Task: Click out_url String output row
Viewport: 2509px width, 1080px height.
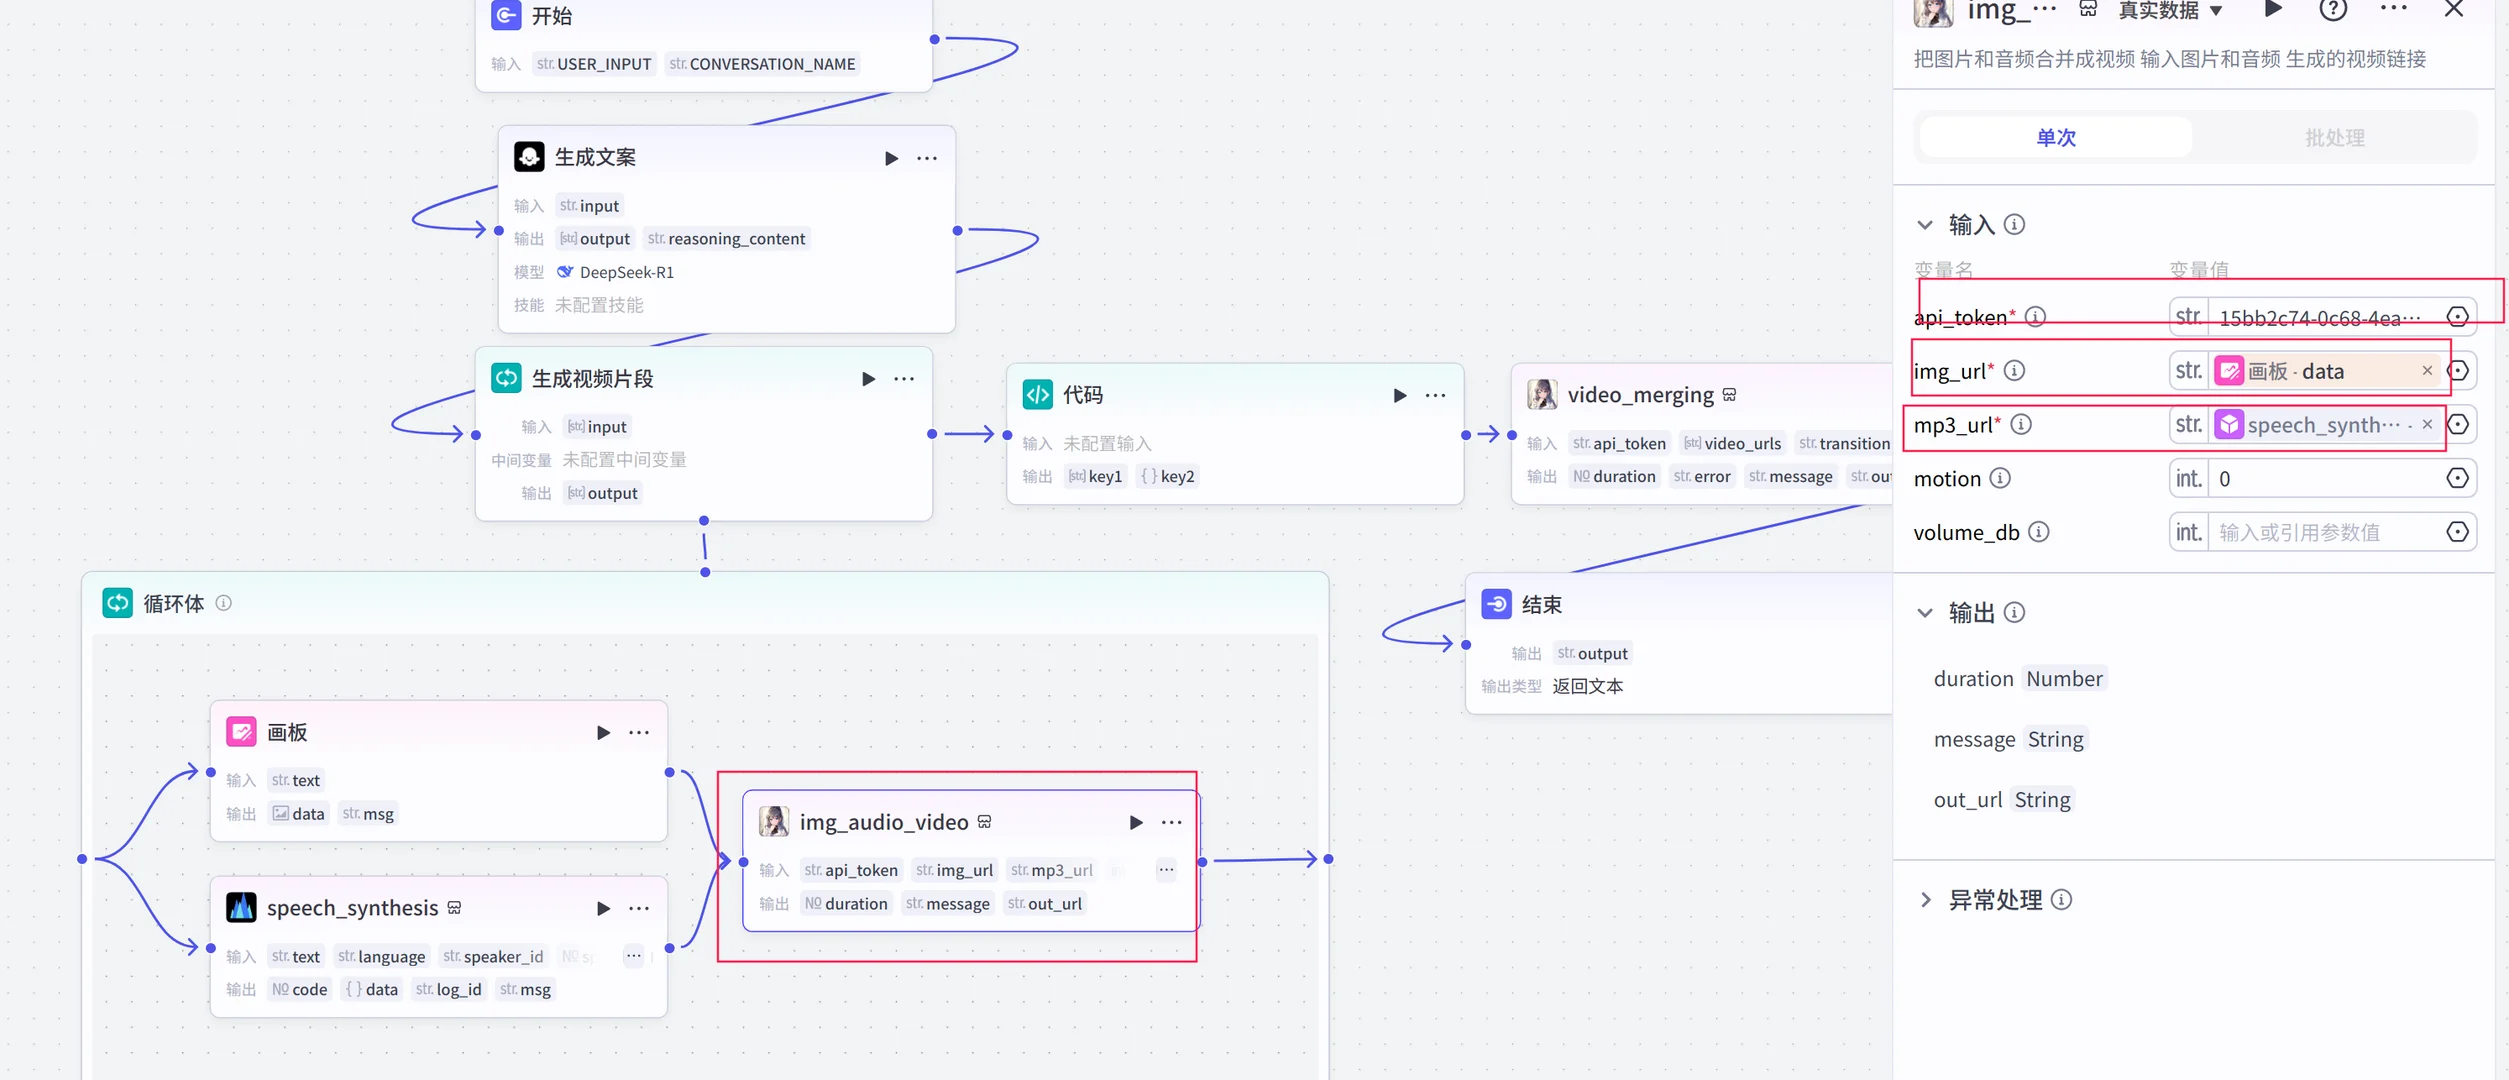Action: pos(2002,800)
